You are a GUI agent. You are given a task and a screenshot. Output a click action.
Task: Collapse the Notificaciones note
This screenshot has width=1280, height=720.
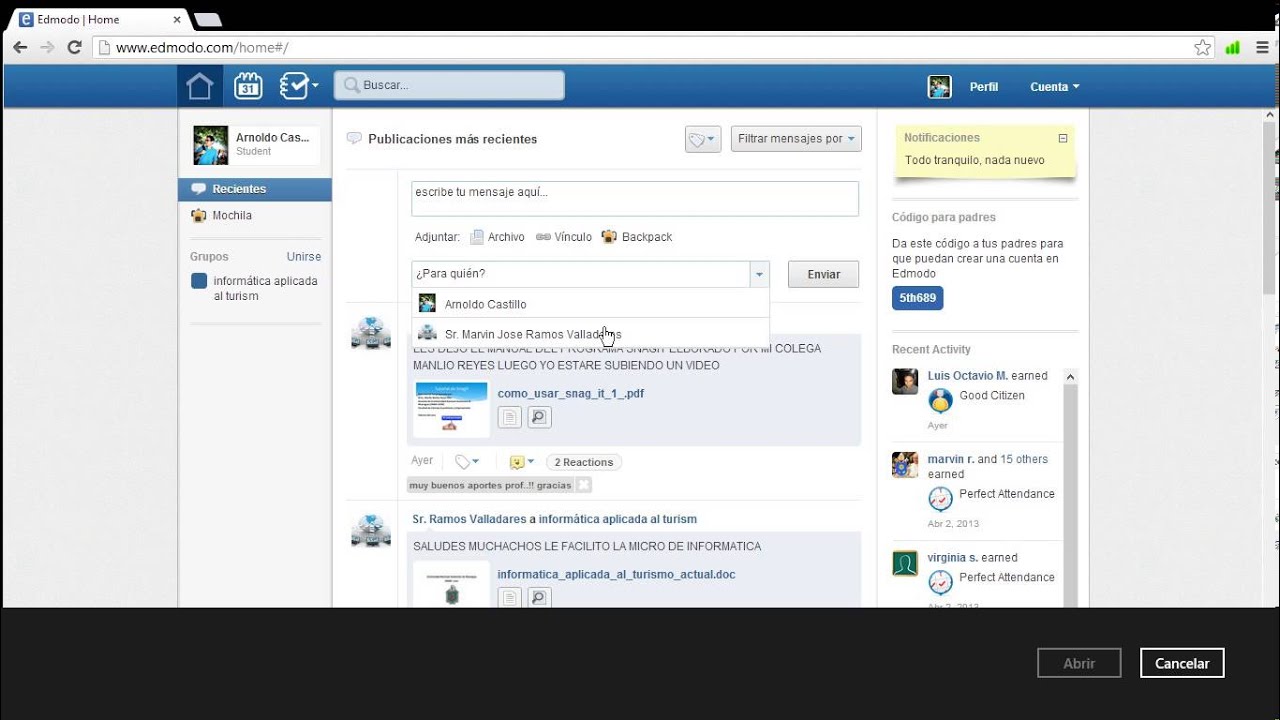coord(1063,138)
